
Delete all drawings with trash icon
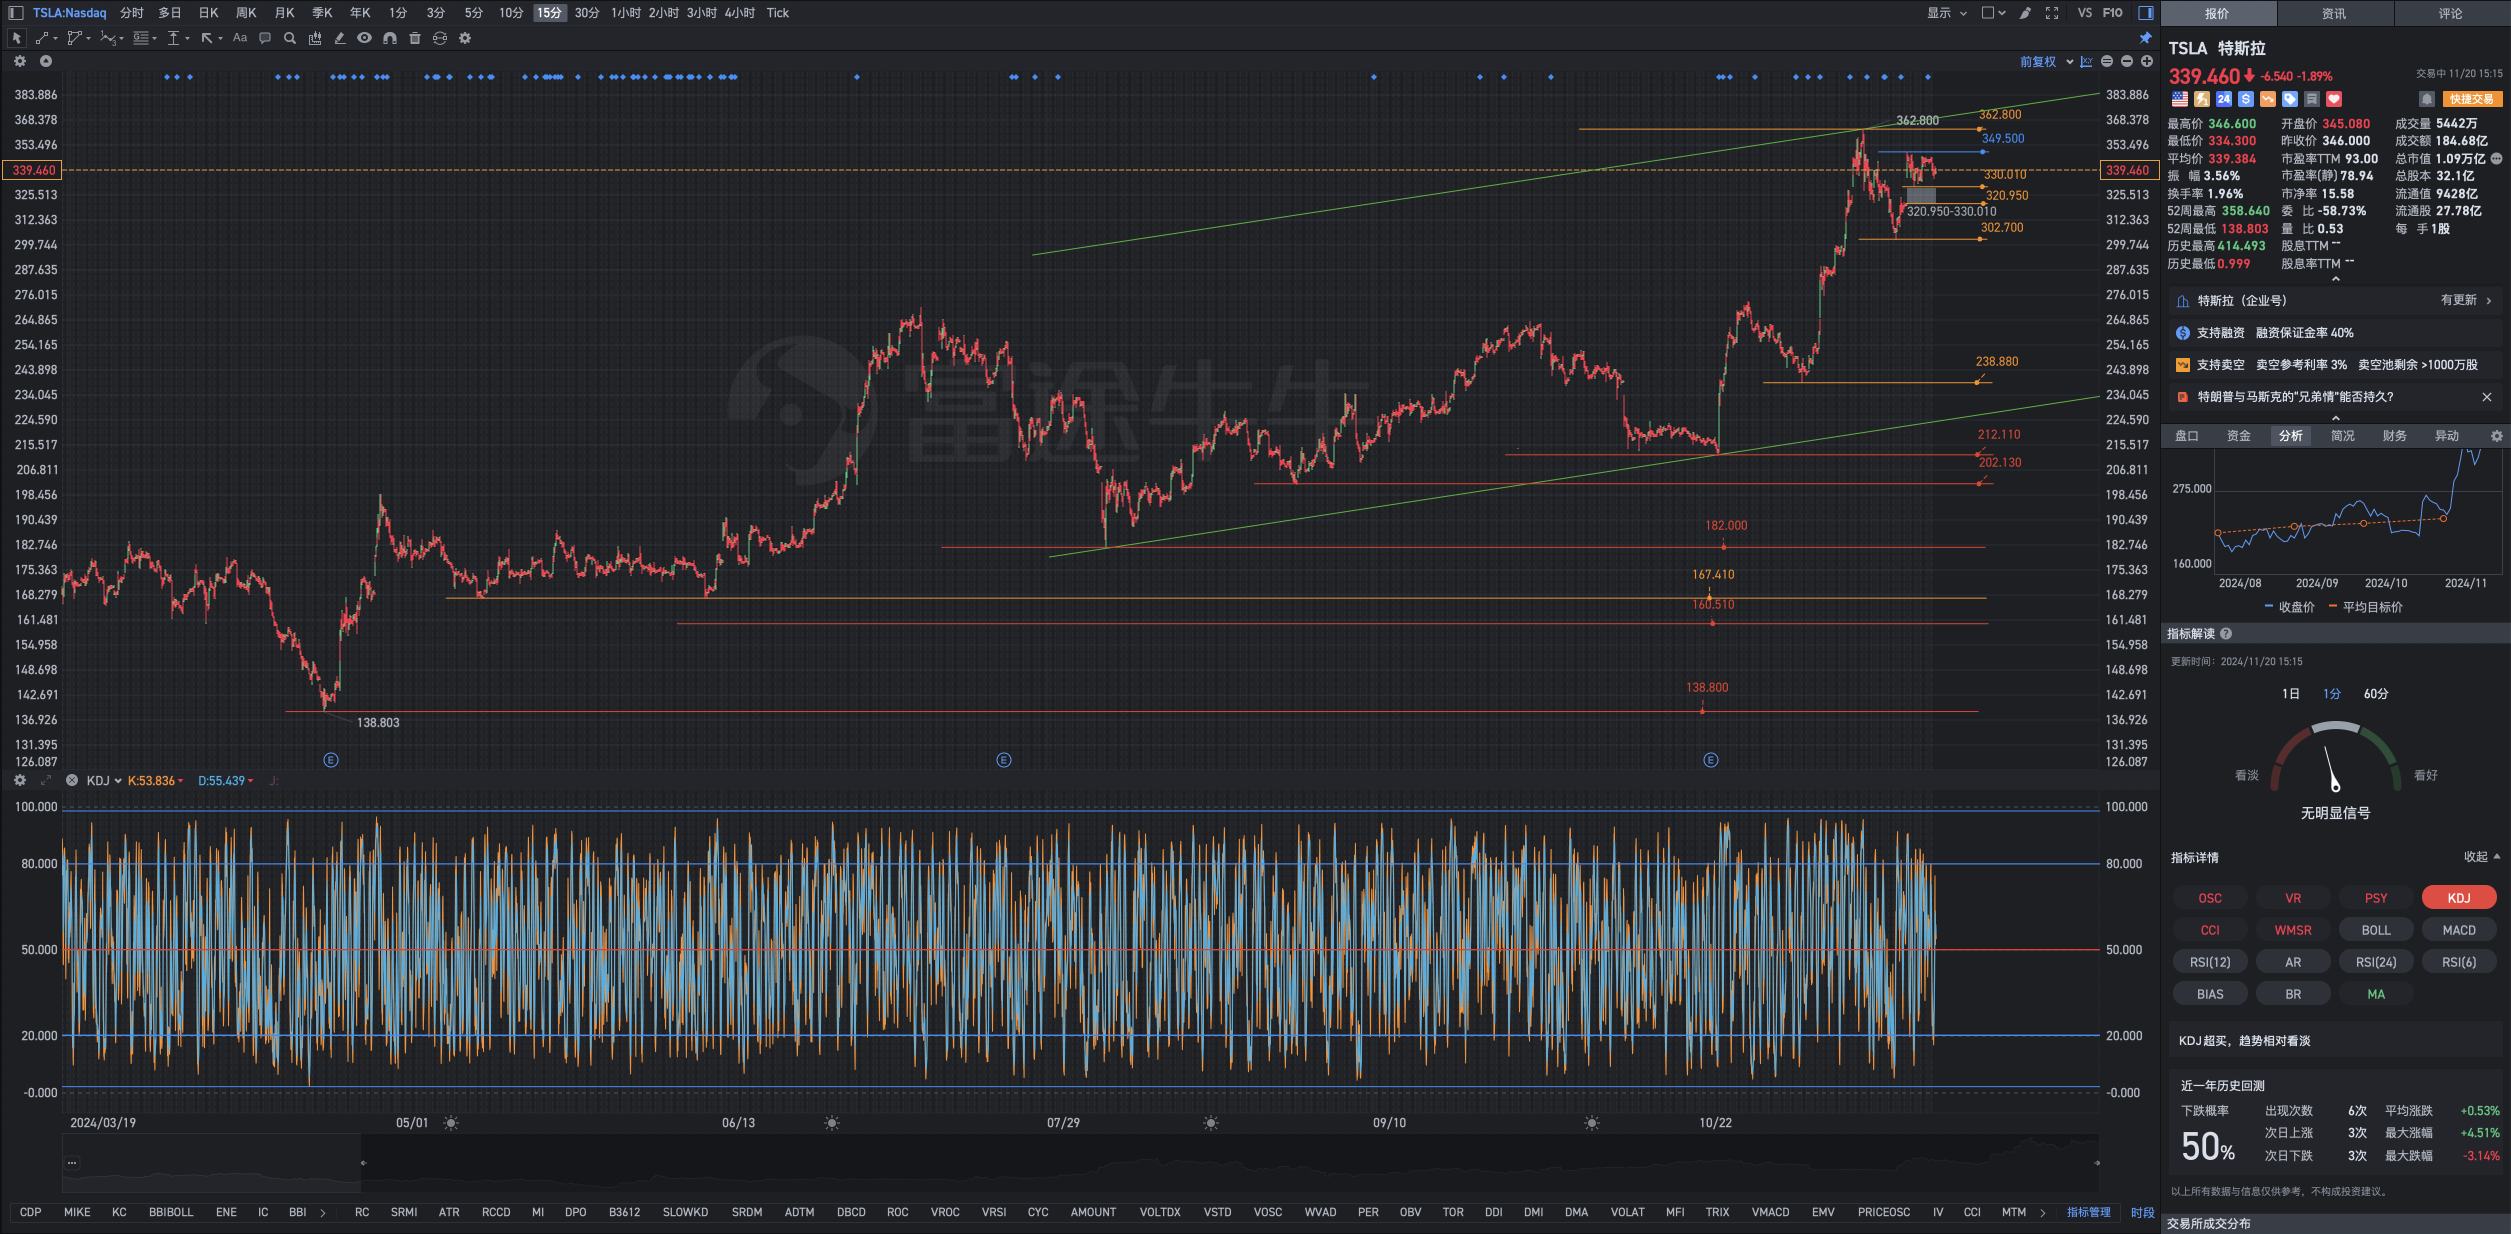pos(415,38)
